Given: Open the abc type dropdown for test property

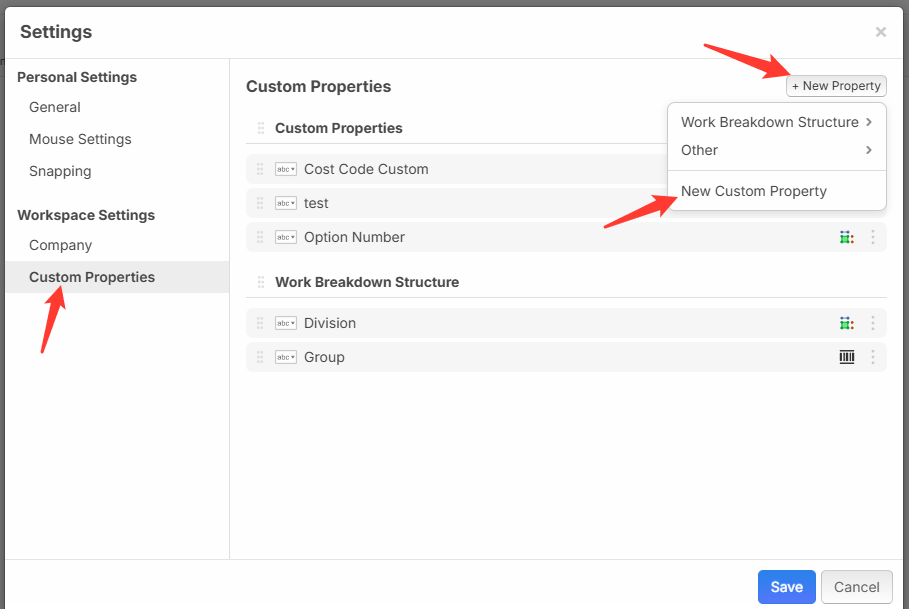Looking at the screenshot, I should pyautogui.click(x=286, y=203).
